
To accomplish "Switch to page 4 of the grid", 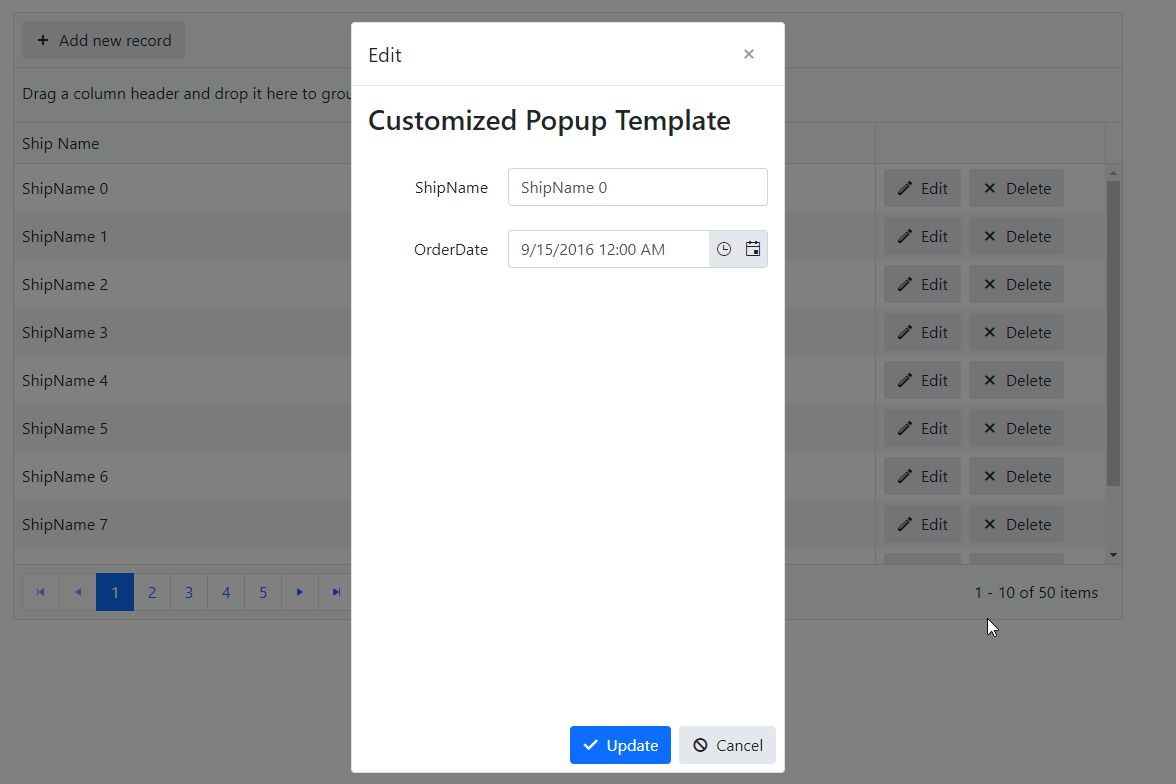I will (226, 592).
